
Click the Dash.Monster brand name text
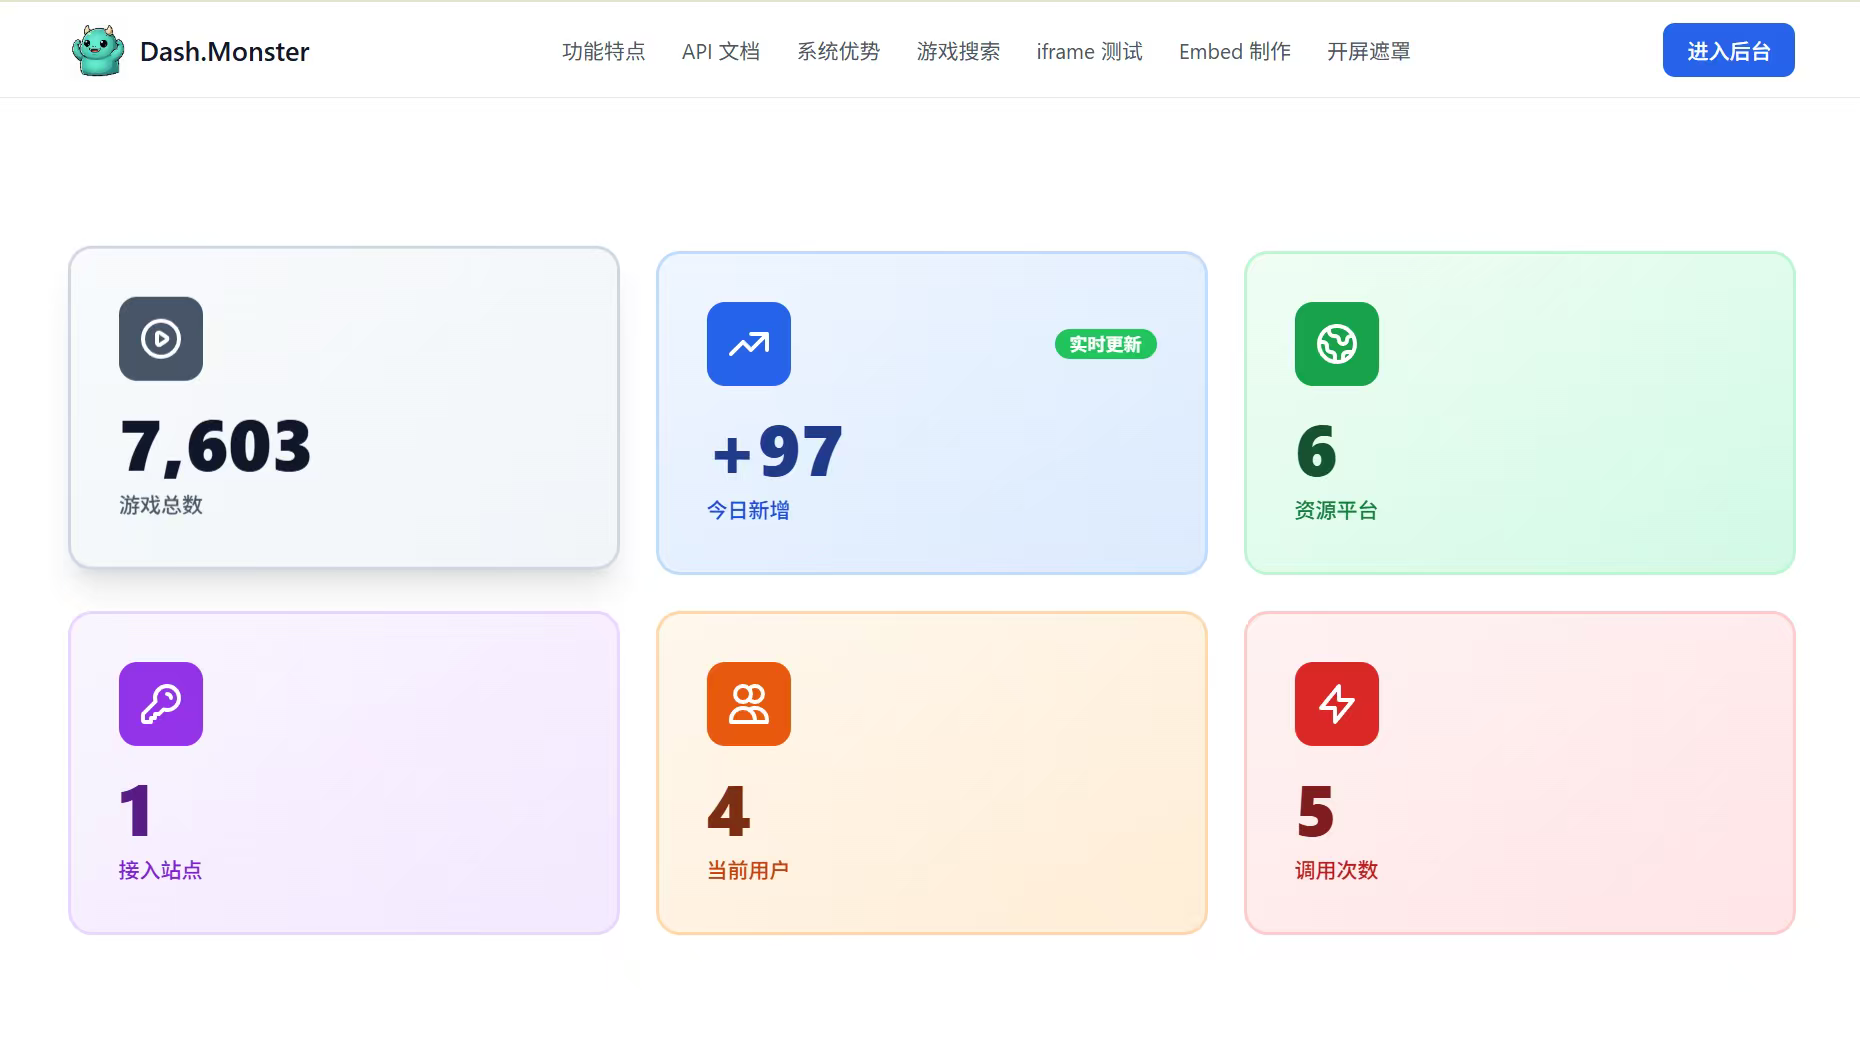coord(225,51)
